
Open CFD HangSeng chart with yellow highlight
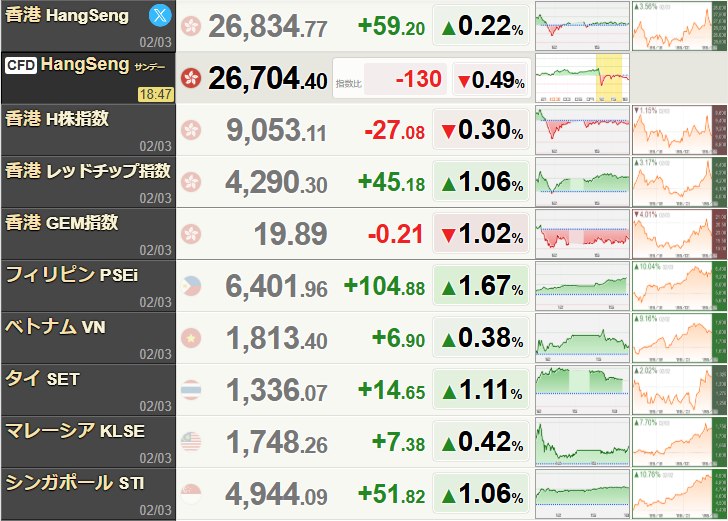pos(582,78)
